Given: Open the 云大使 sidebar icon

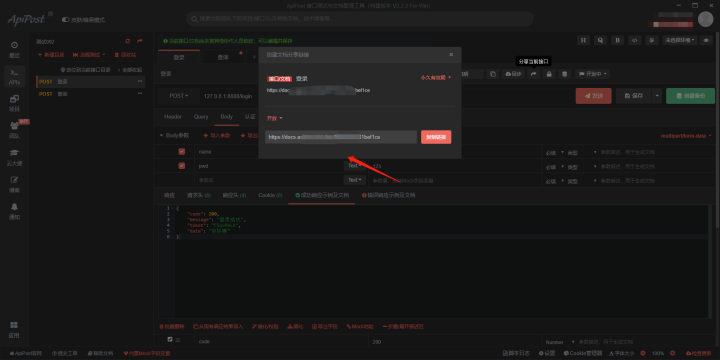Looking at the screenshot, I should [14, 157].
